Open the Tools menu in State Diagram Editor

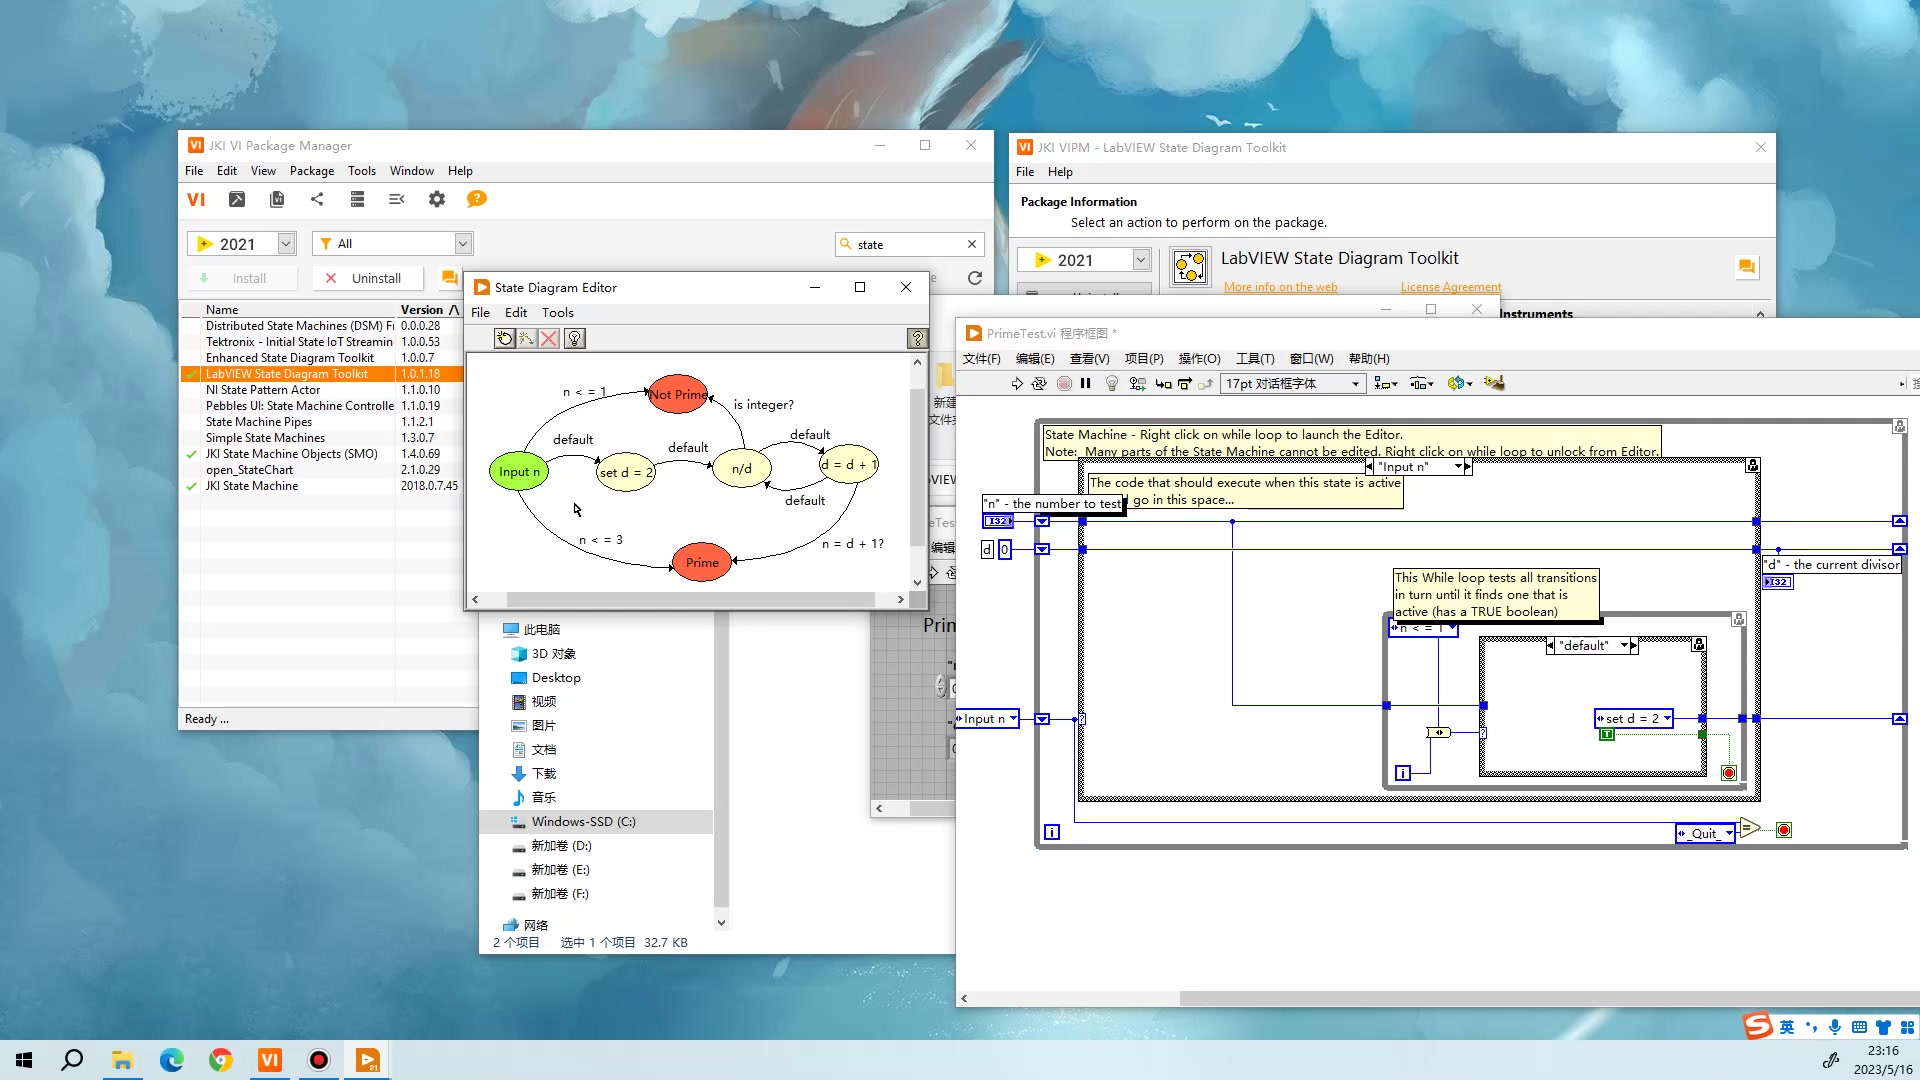(557, 312)
